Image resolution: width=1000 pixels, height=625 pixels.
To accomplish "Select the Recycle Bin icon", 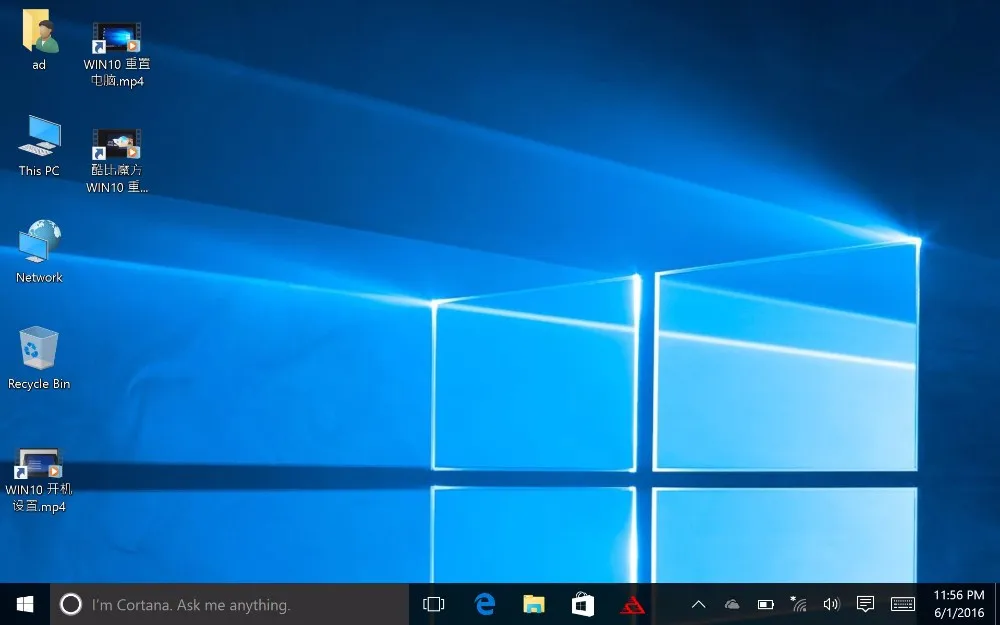I will pos(39,358).
